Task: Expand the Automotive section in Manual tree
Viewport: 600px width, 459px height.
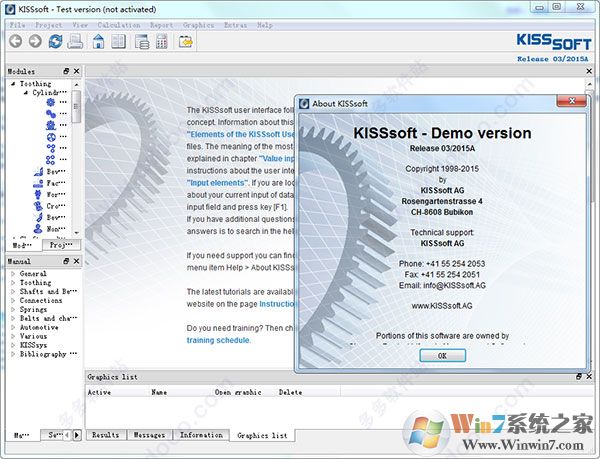Action: point(12,327)
